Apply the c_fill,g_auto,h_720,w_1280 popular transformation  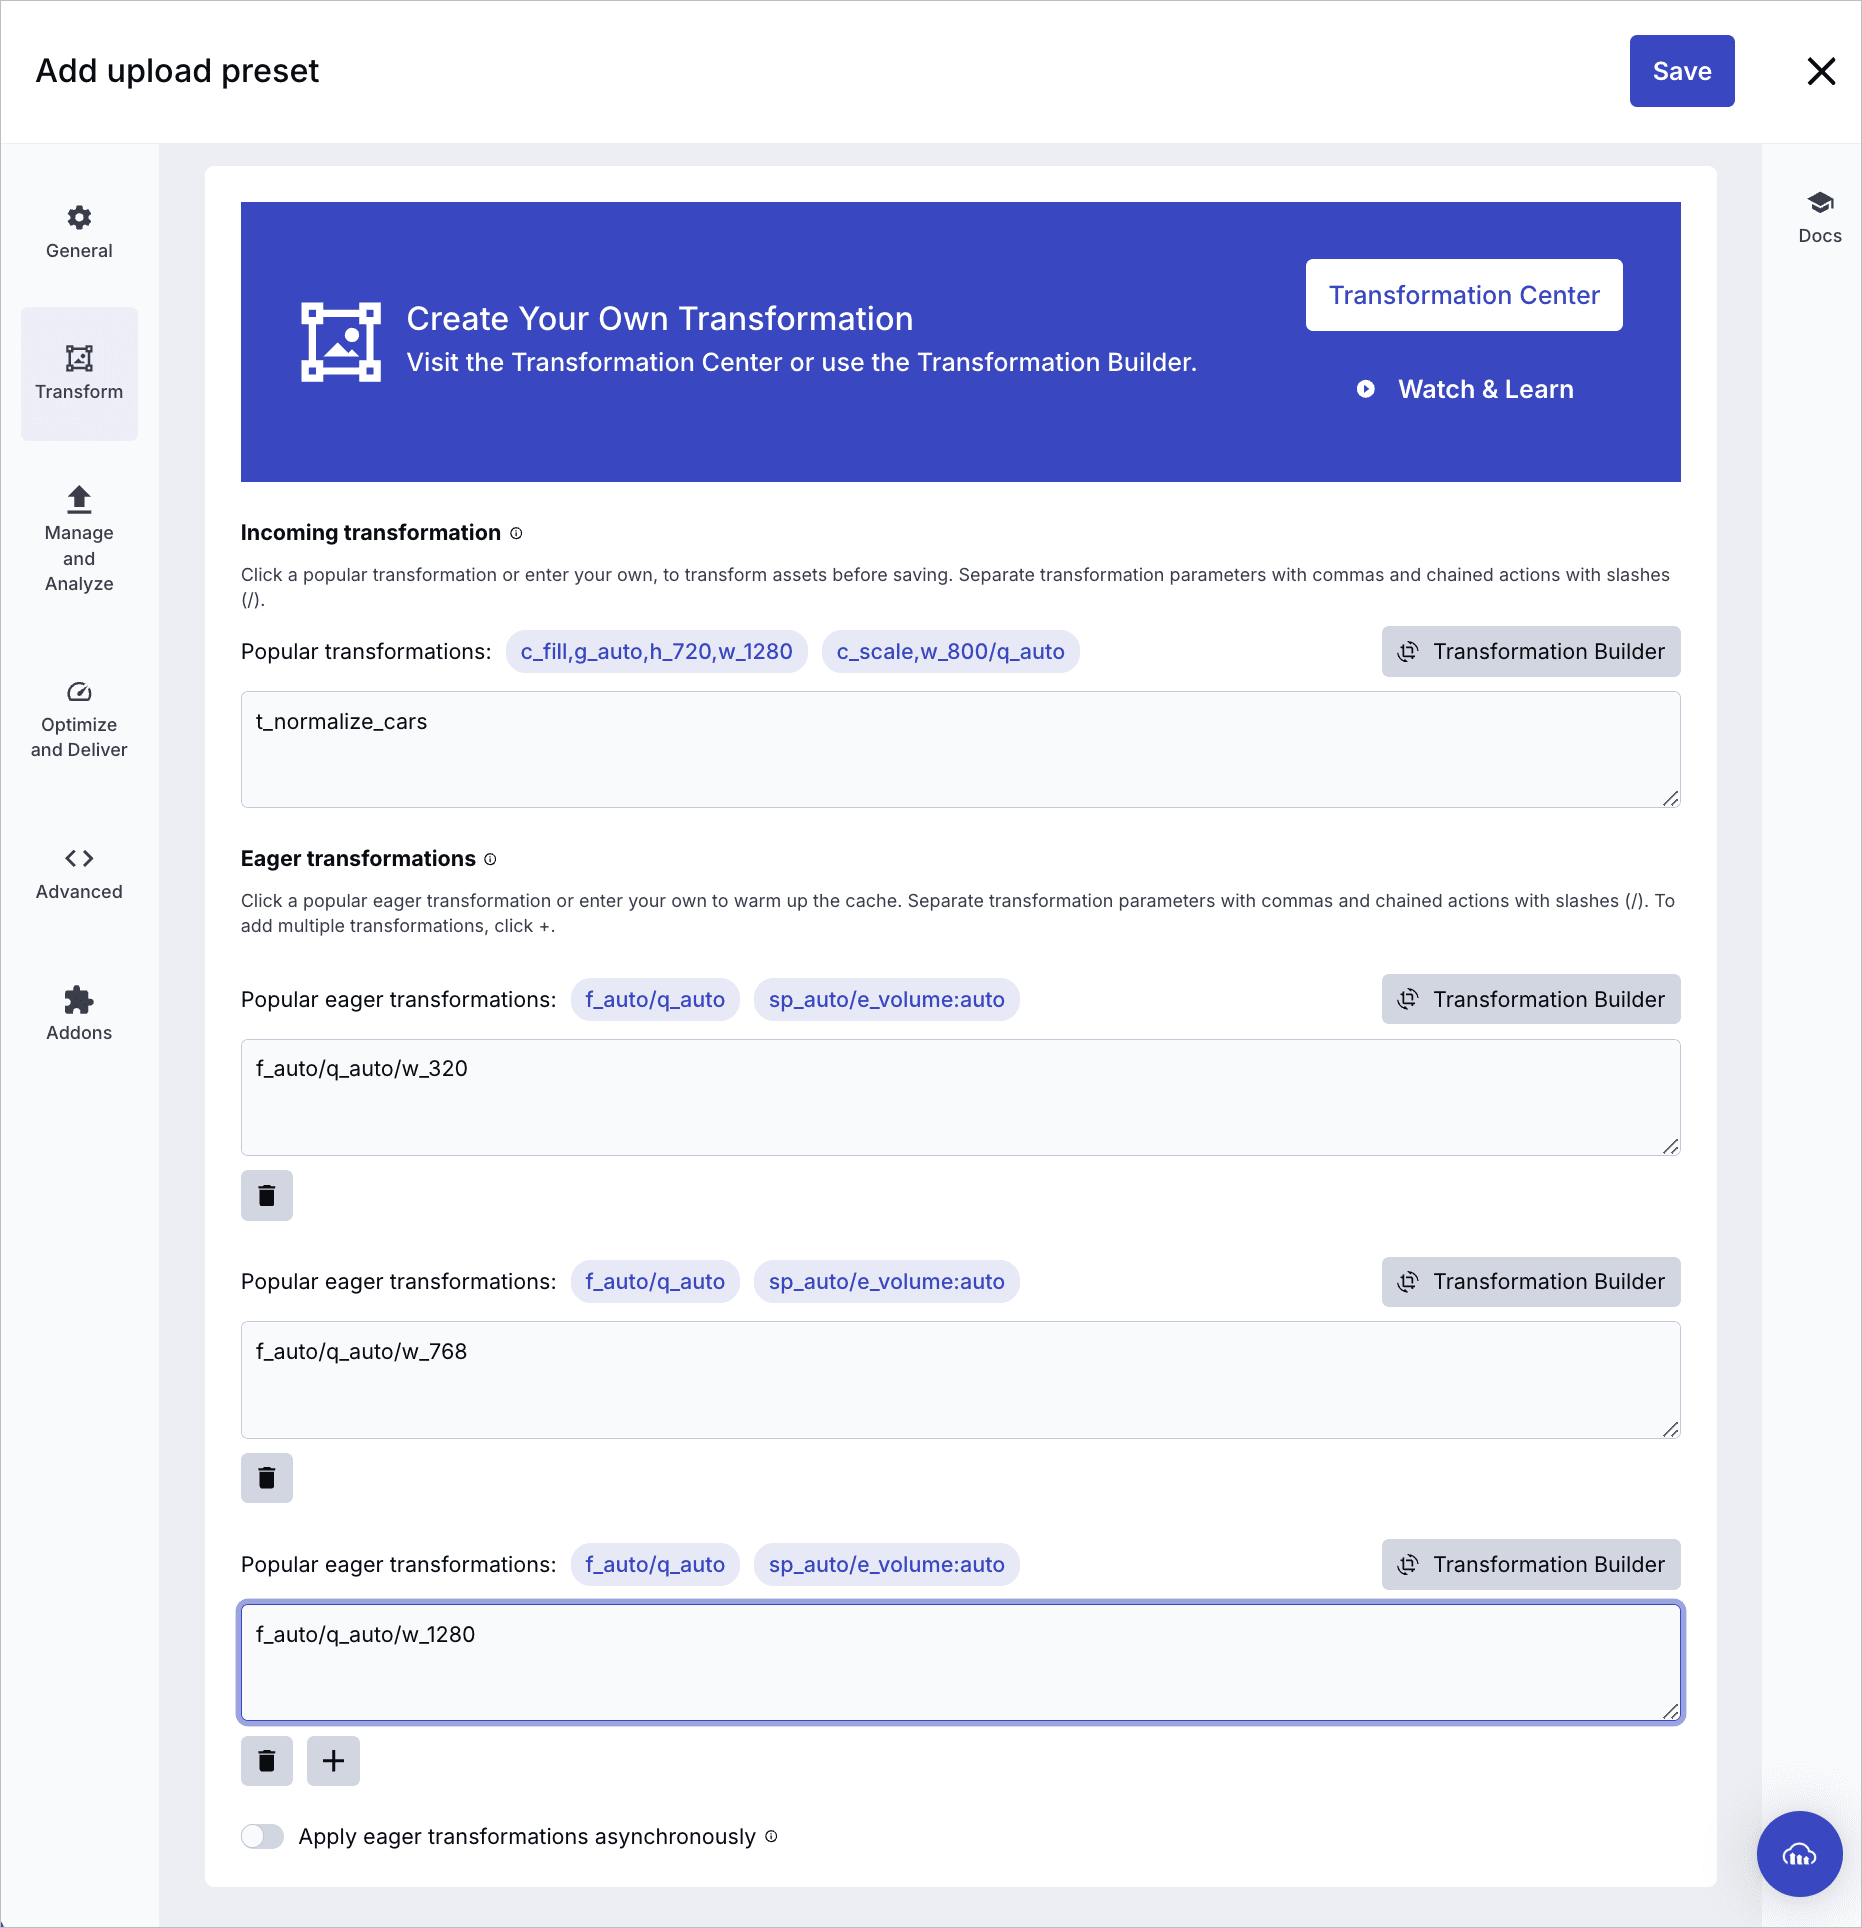pyautogui.click(x=656, y=651)
